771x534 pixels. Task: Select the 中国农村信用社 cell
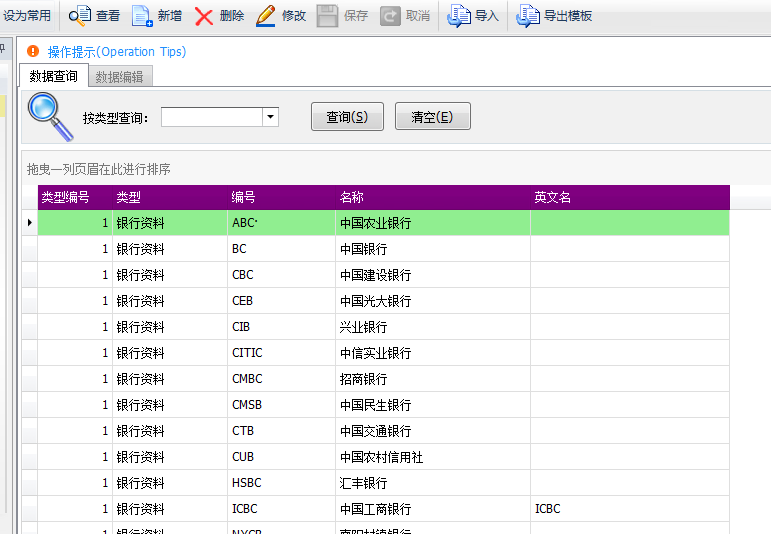pos(433,457)
